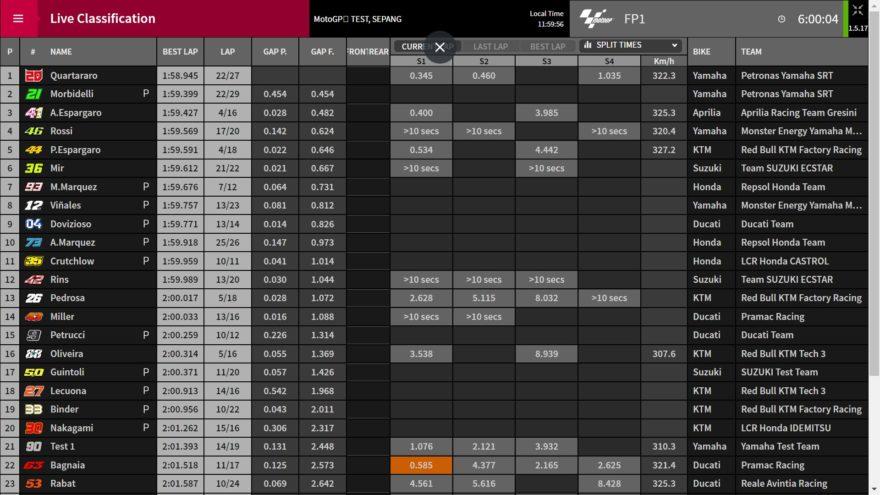Click Guintoli's number 50 badge
Viewport: 880px width, 495px height.
pos(34,372)
